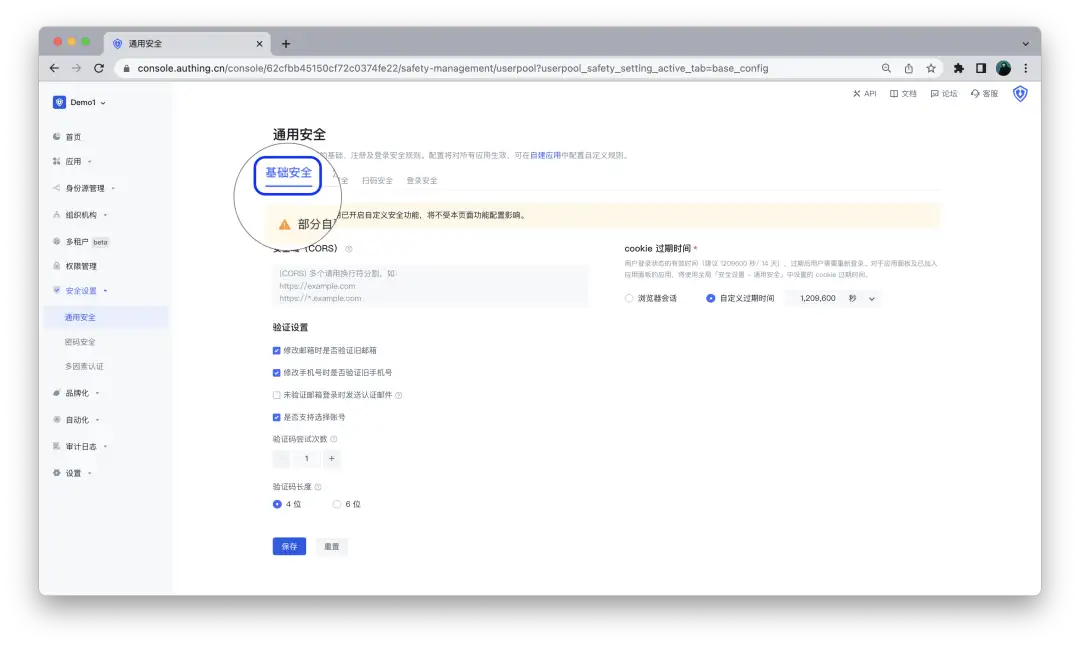This screenshot has height=647, width=1080.
Task: Click the Authing shield logo at top right
Action: (1020, 94)
